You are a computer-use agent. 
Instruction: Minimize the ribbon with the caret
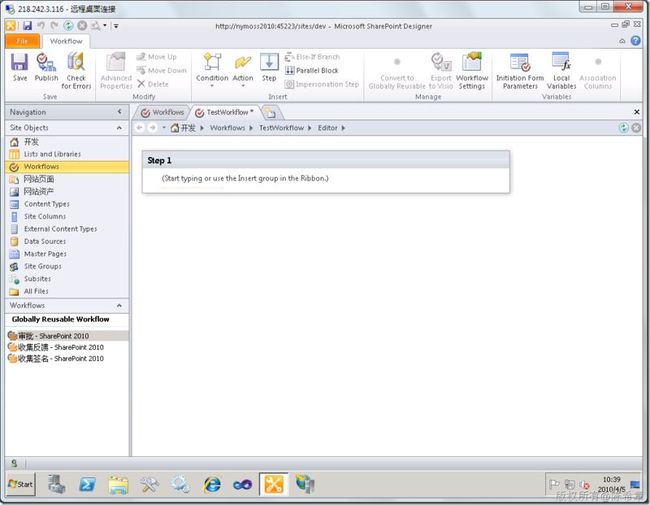tap(622, 41)
